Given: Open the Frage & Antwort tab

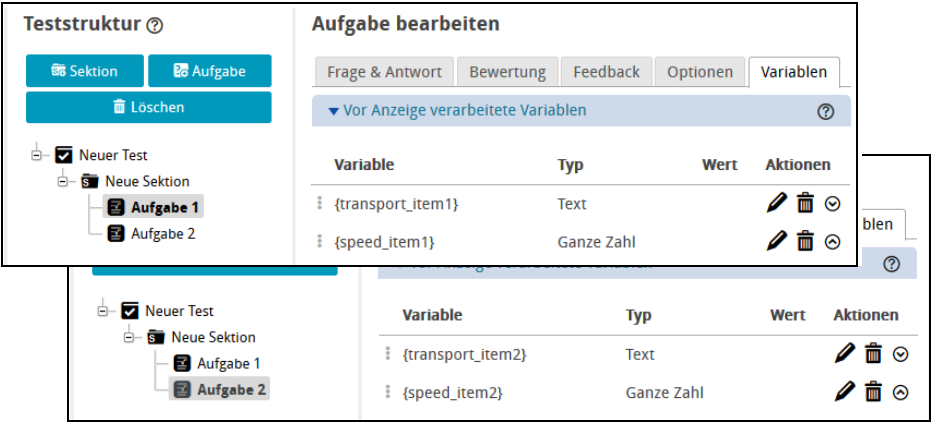Looking at the screenshot, I should point(384,72).
